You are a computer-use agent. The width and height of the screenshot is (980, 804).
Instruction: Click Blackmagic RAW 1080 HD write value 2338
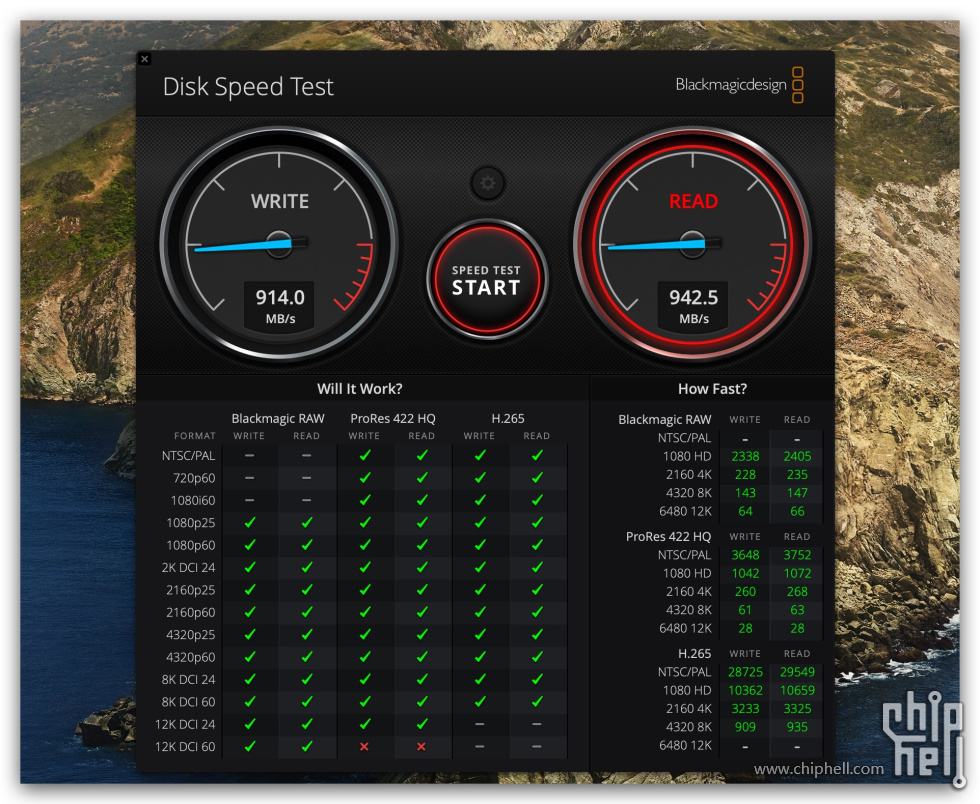pyautogui.click(x=745, y=456)
